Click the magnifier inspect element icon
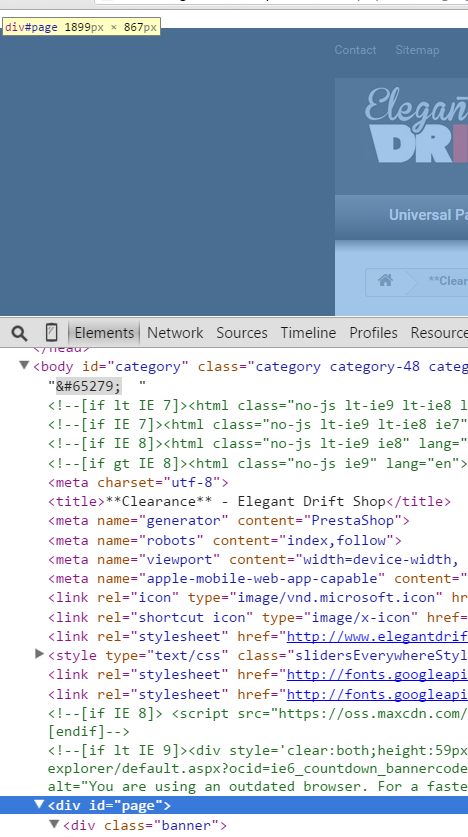Viewport: 468px width, 837px height. pyautogui.click(x=19, y=333)
